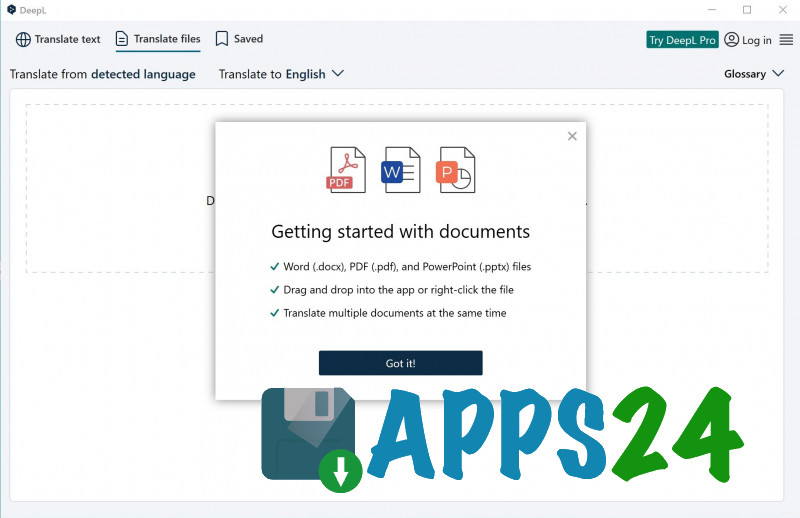Viewport: 800px width, 518px height.
Task: Click the Word, PDF, and PowerPoint files line
Action: coord(401,266)
